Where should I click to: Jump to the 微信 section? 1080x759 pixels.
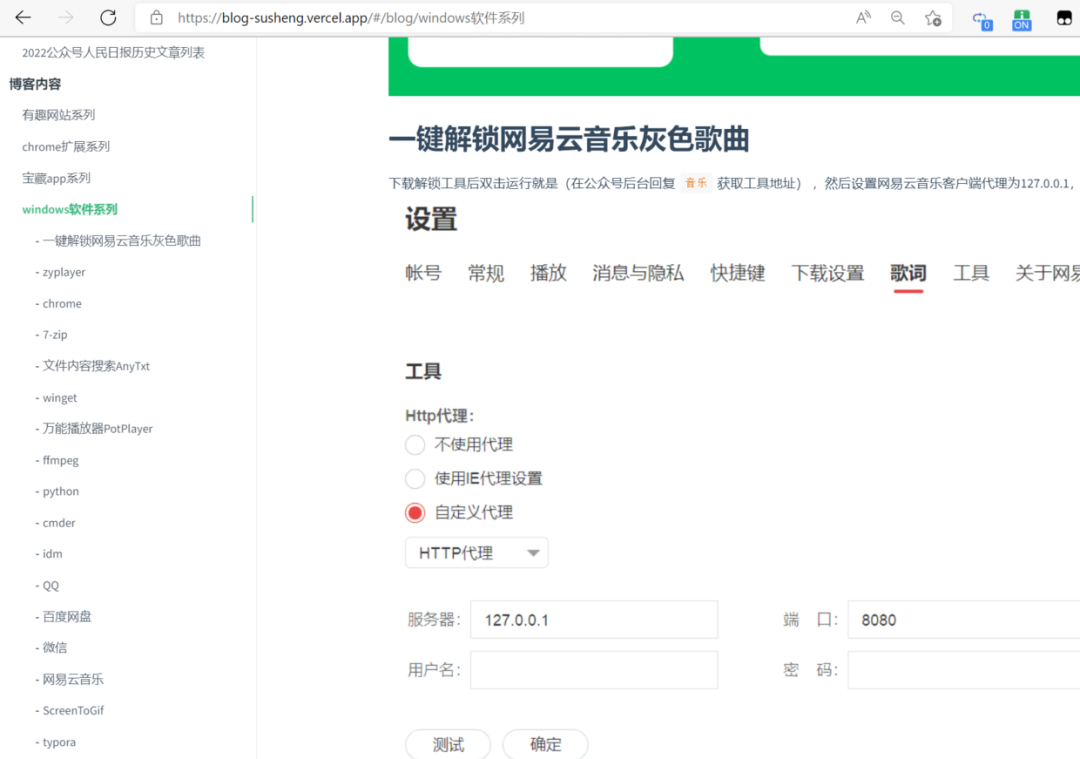point(55,647)
